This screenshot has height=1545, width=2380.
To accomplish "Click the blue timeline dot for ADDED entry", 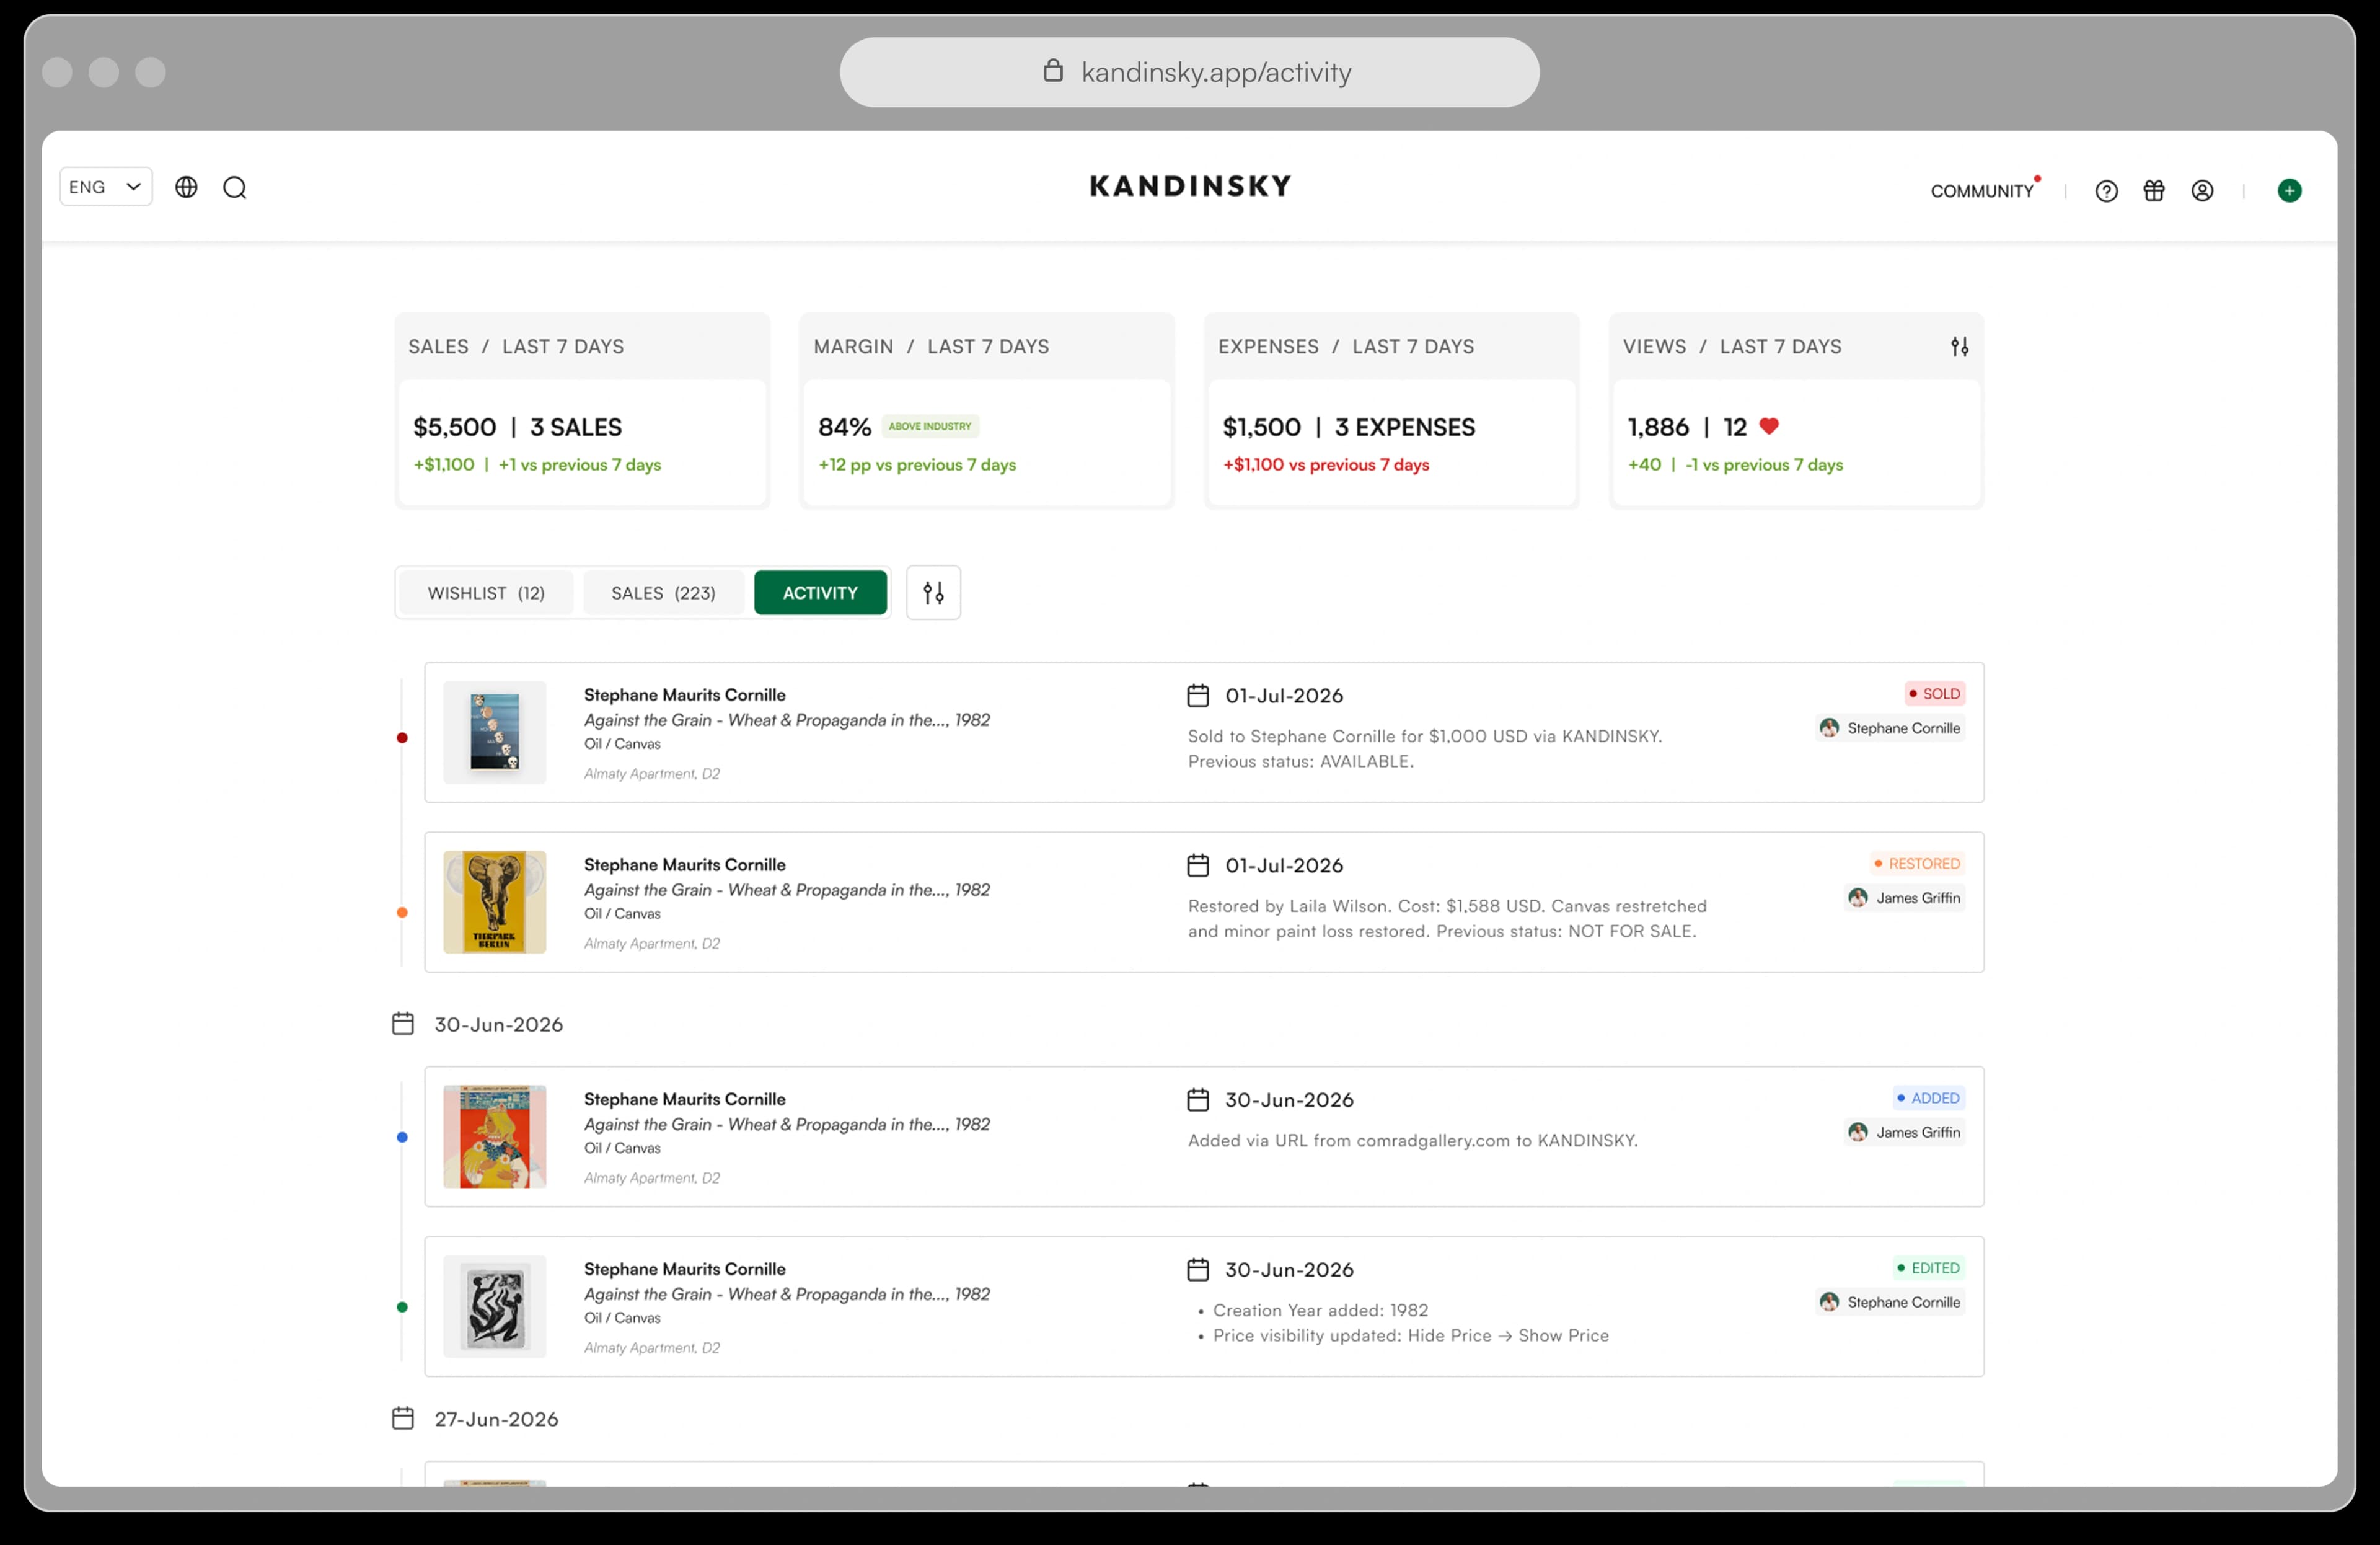I will [x=402, y=1137].
